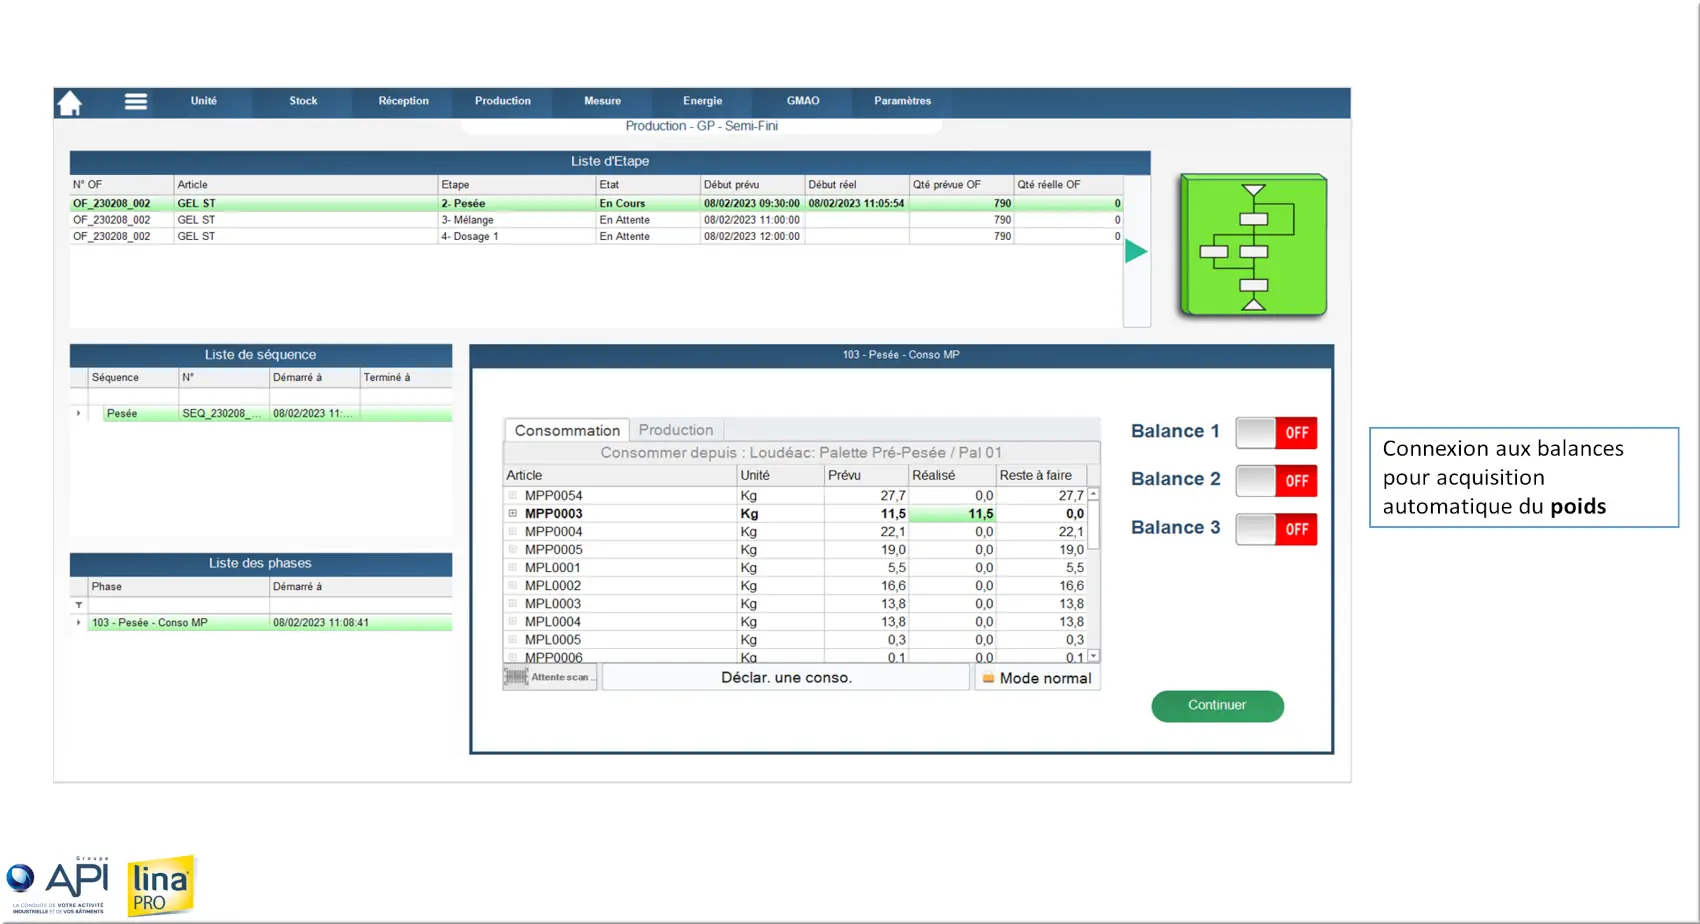This screenshot has width=1700, height=924.
Task: Expand the MPP0003 article row
Action: pyautogui.click(x=513, y=513)
